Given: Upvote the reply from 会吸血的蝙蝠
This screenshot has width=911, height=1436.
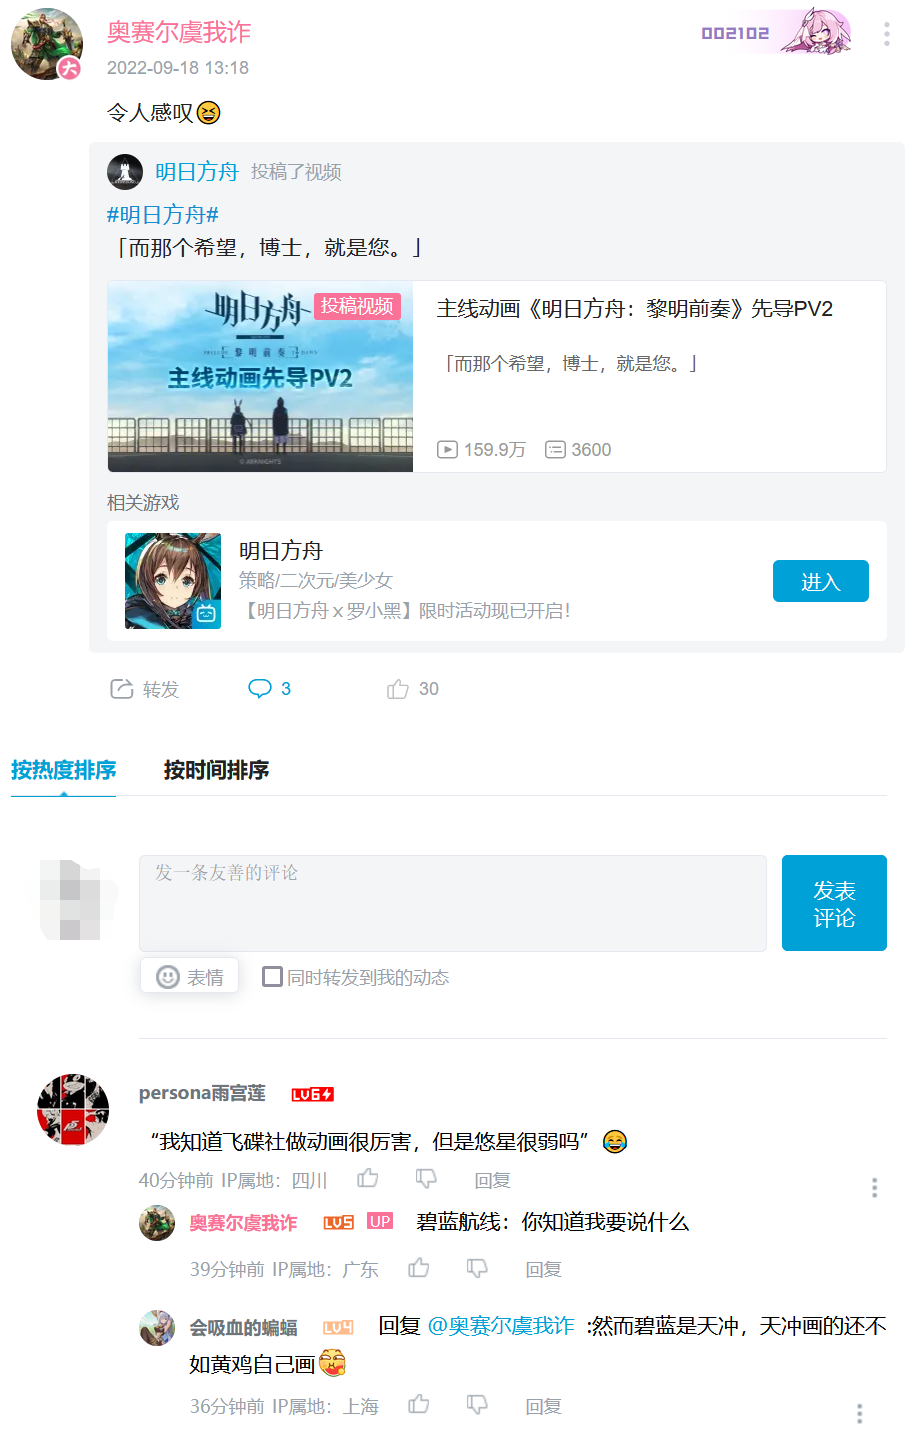Looking at the screenshot, I should pos(419,1405).
